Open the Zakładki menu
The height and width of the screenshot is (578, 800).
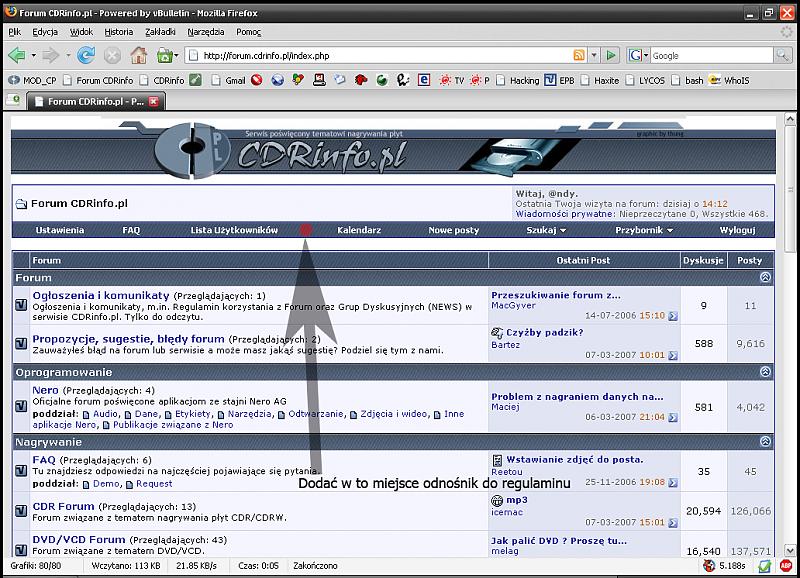pos(160,32)
